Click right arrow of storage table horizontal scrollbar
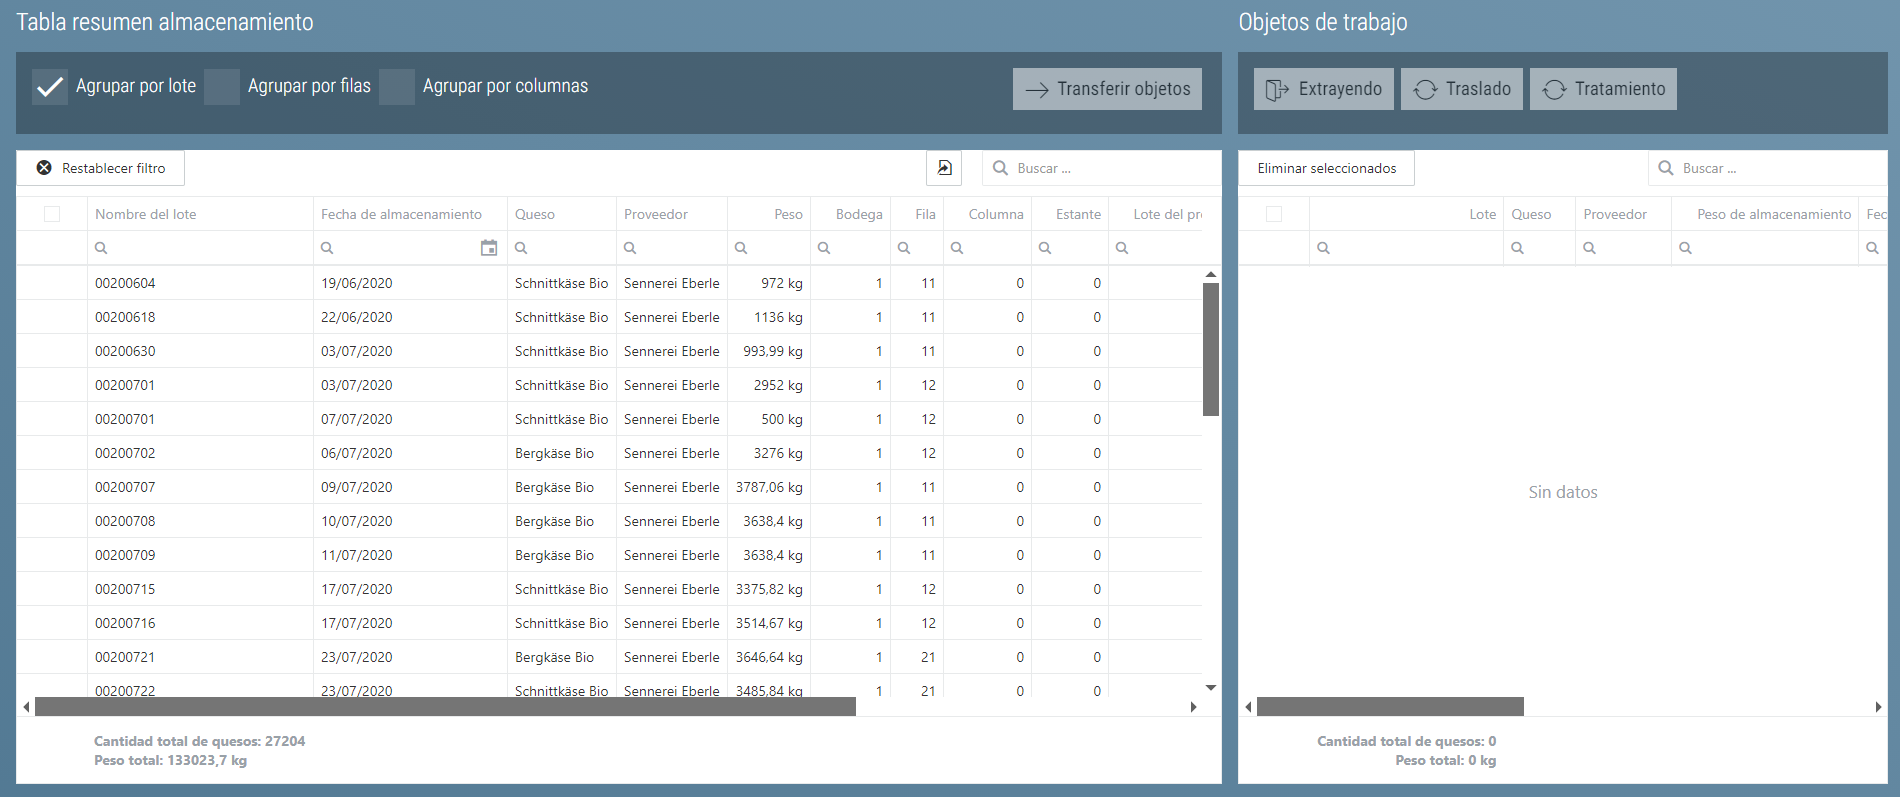 [1193, 707]
